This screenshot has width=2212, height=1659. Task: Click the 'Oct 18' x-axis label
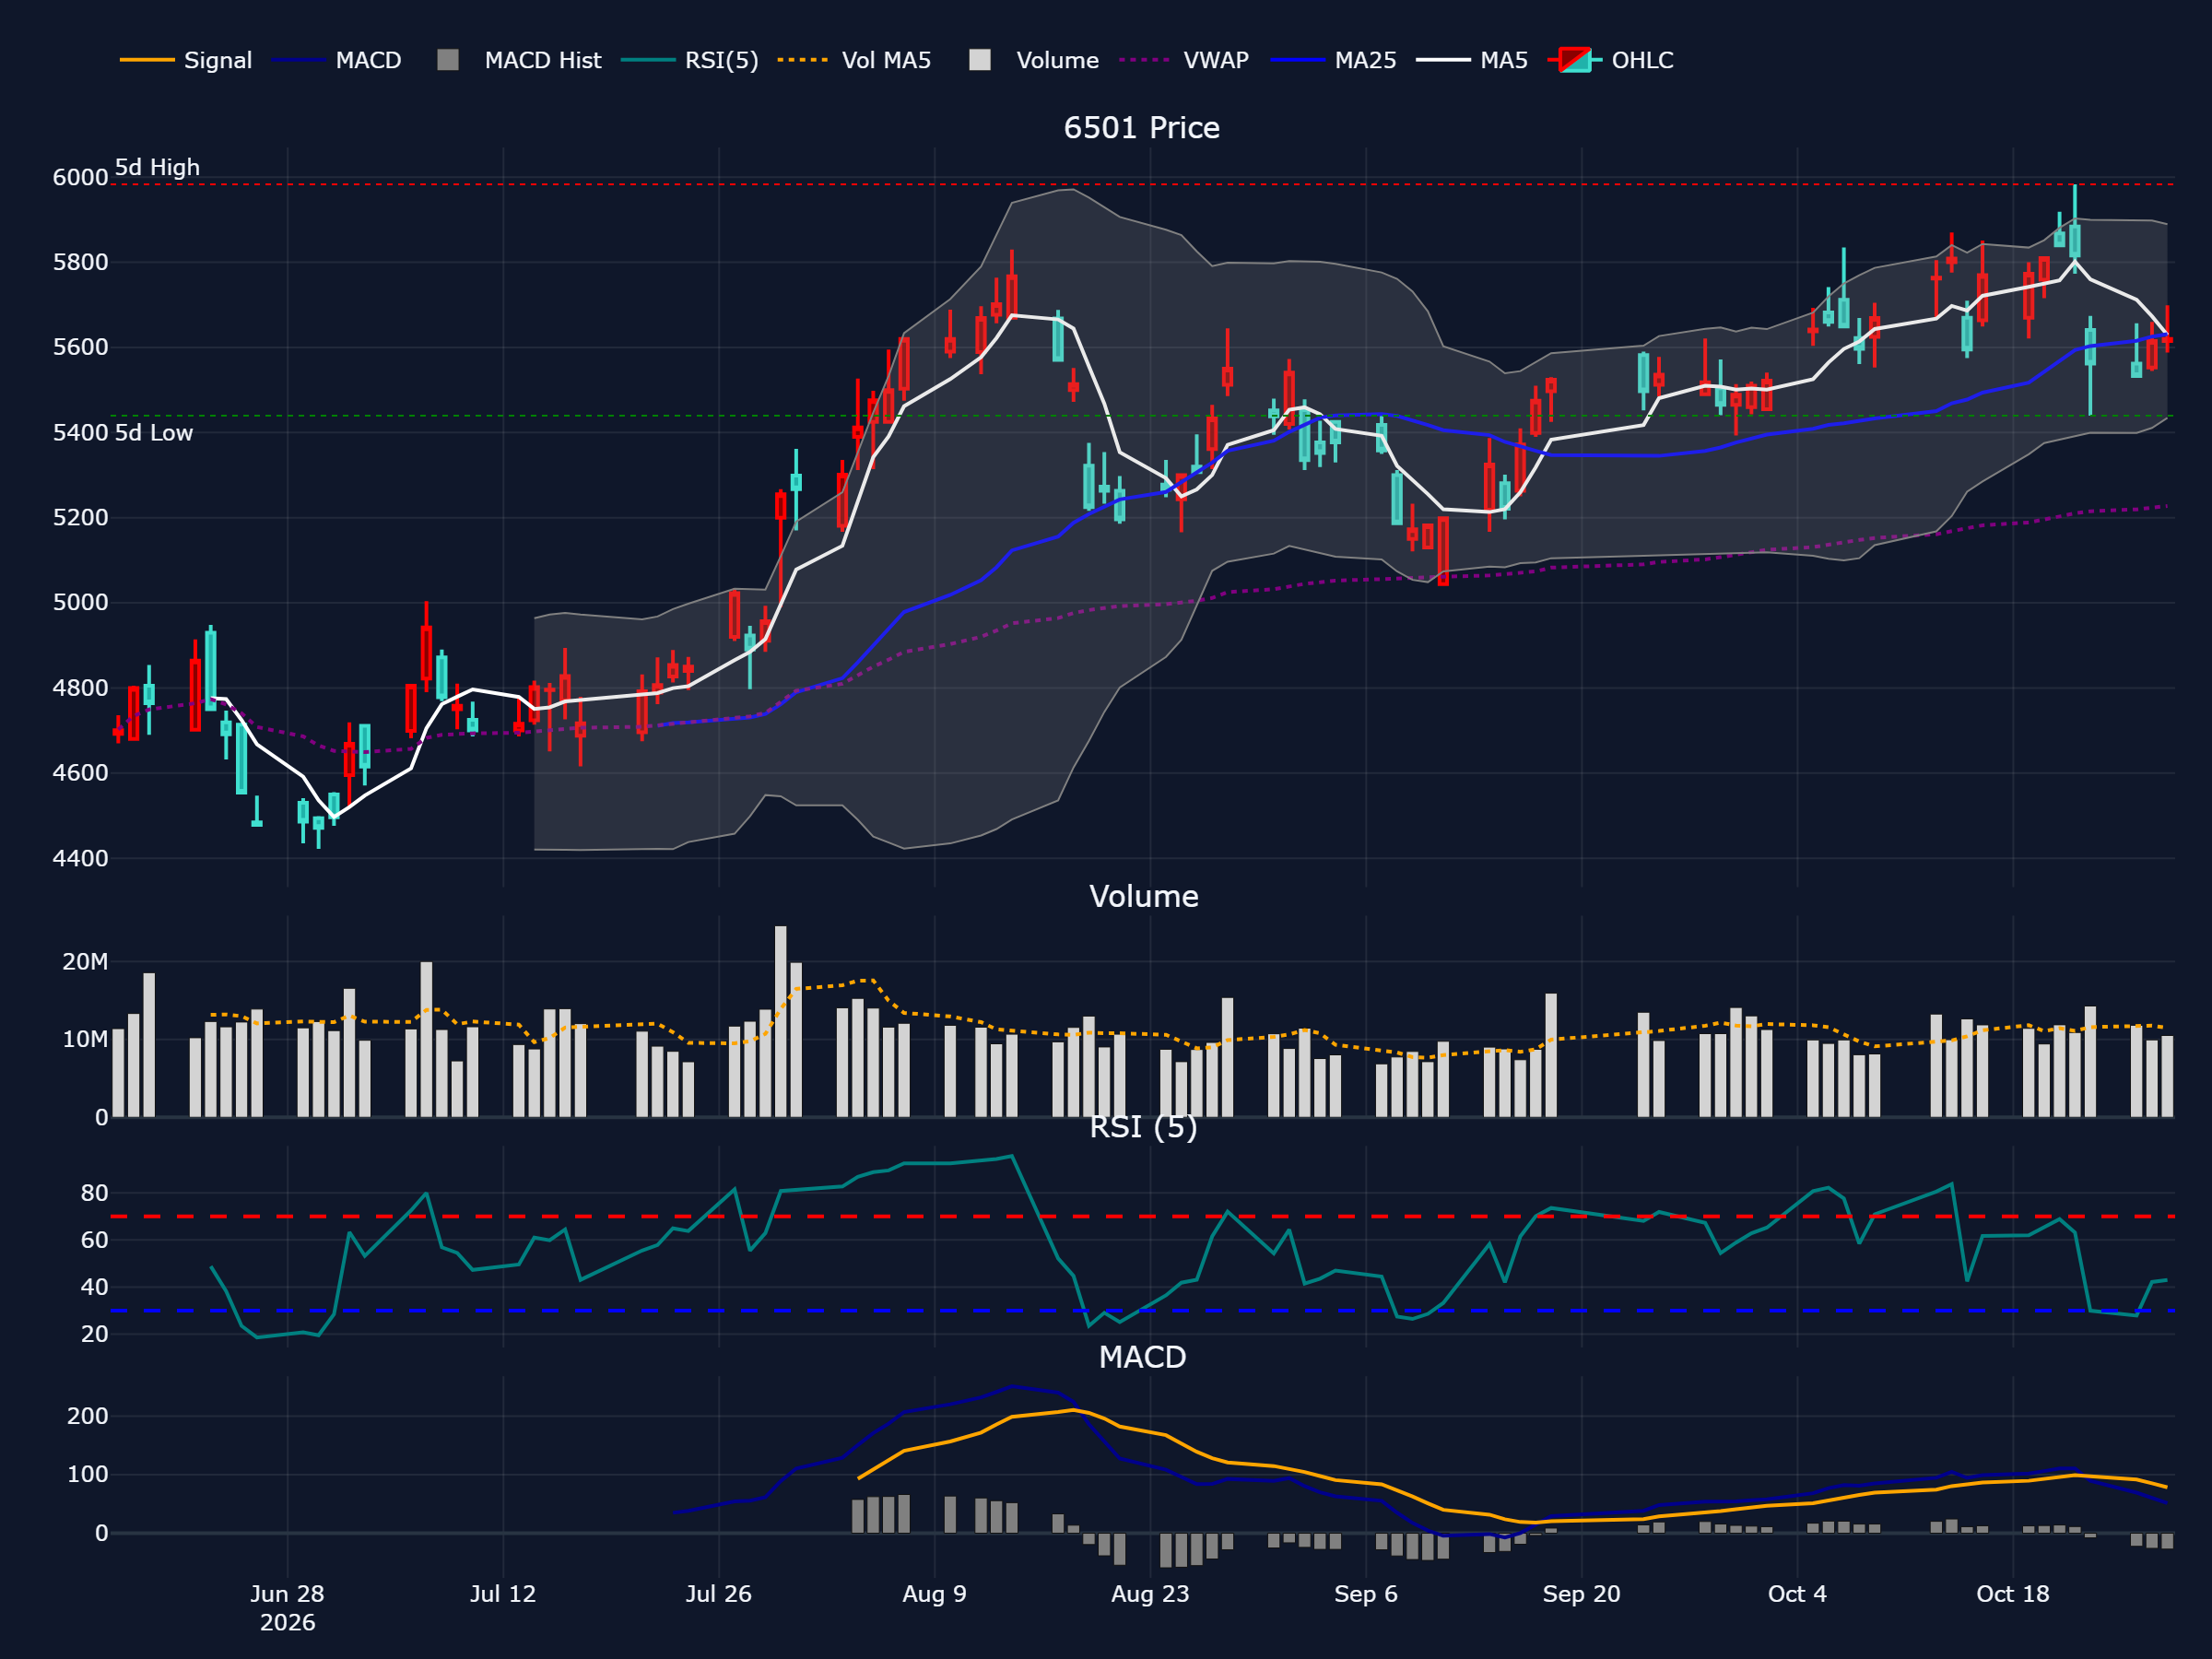[x=2013, y=1594]
